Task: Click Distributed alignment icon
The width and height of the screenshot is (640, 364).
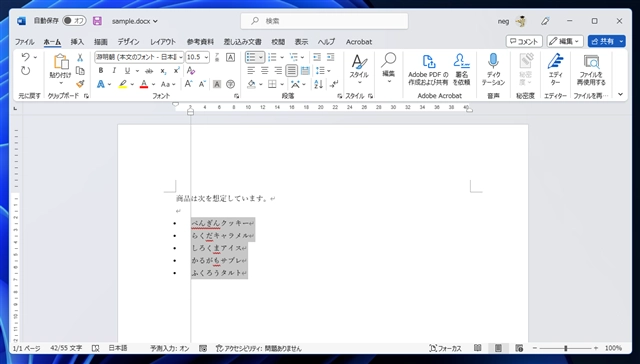Action: pyautogui.click(x=305, y=71)
